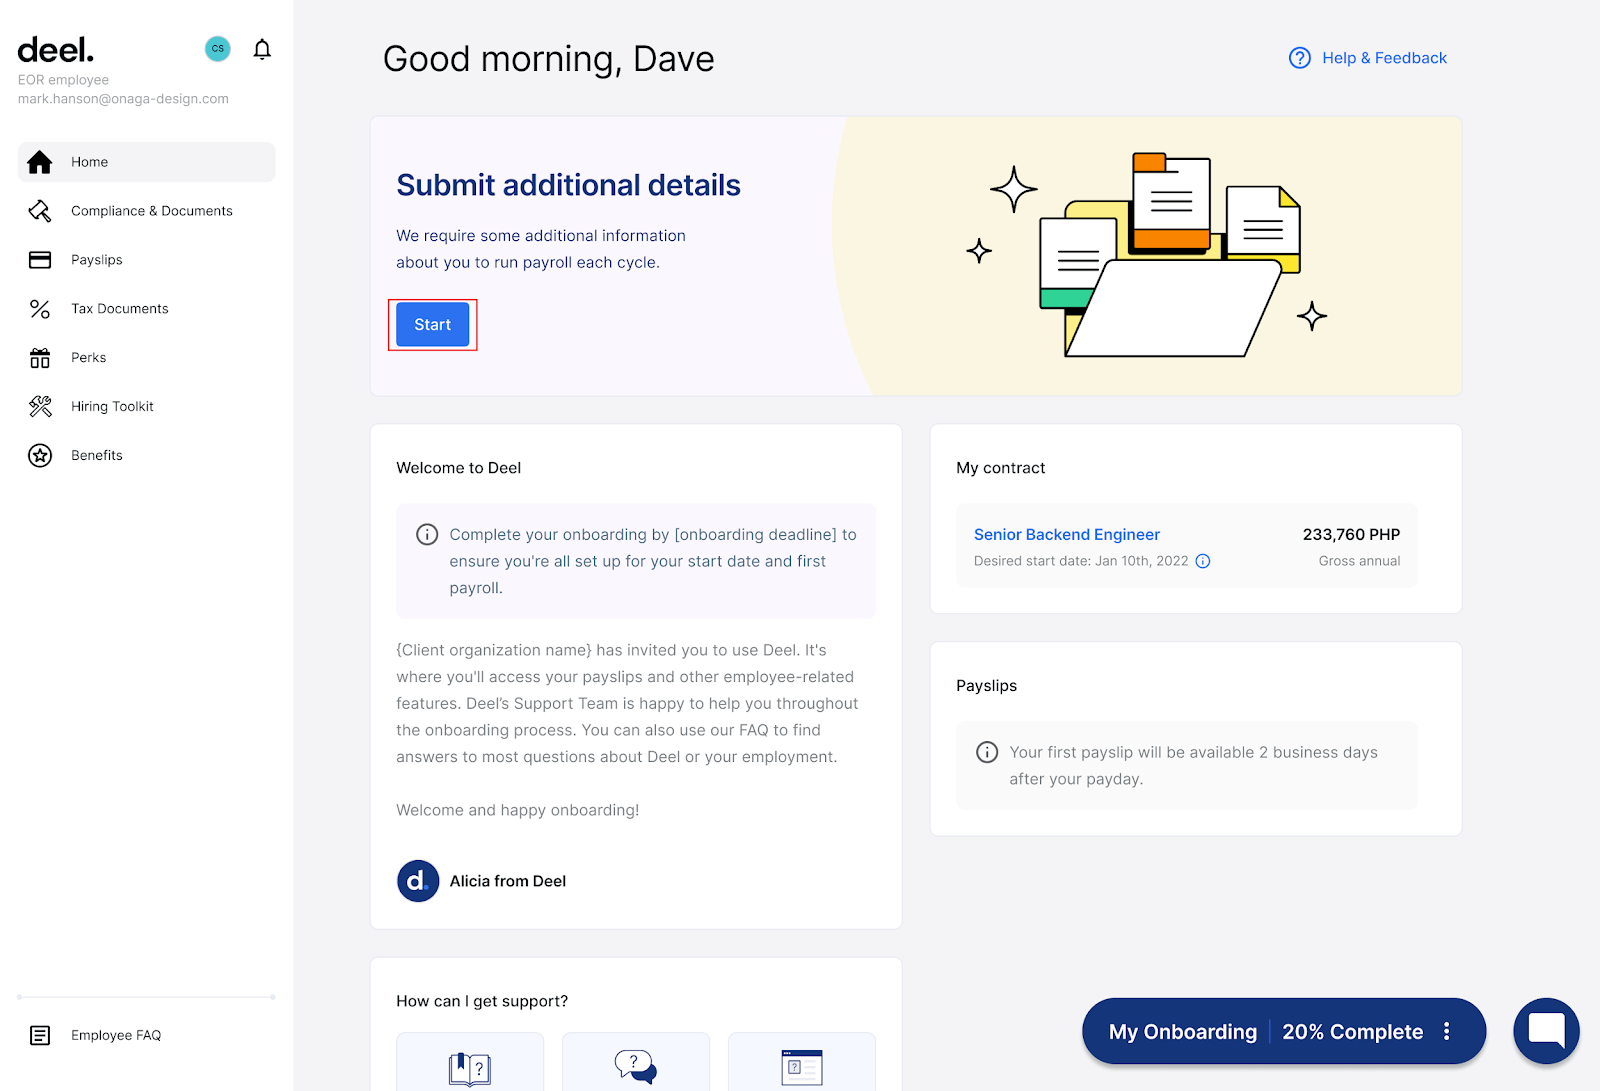Select the chat bubbles support card
This screenshot has width=1600, height=1091.
tap(636, 1065)
